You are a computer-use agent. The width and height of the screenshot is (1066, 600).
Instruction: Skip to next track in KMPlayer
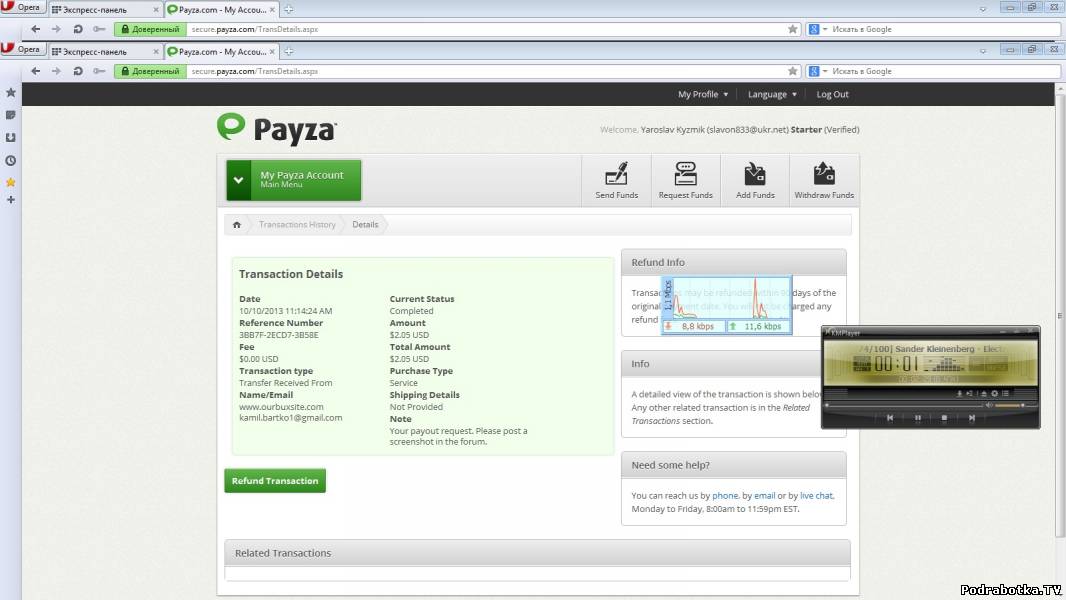point(971,418)
